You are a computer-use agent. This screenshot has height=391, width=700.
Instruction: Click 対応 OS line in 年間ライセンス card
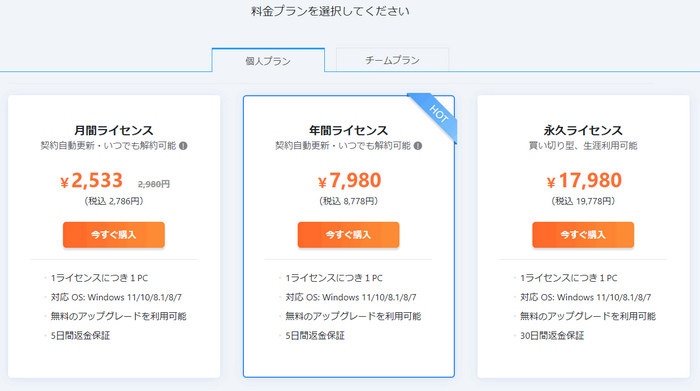[351, 297]
